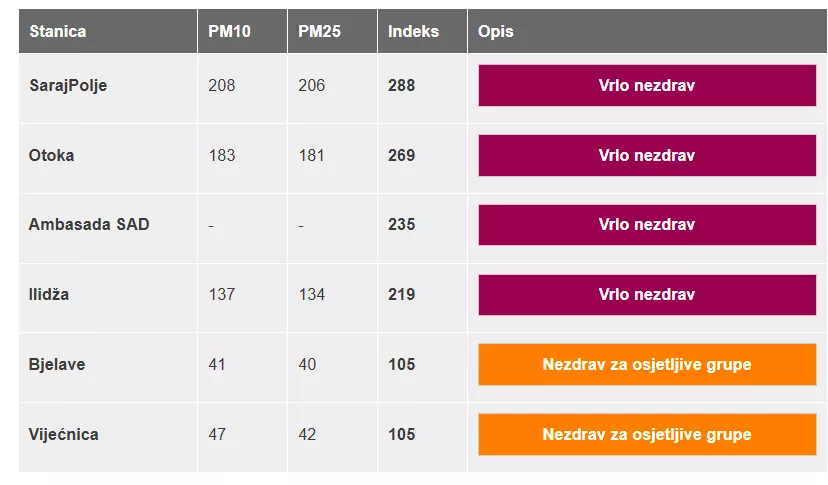Click the Ambasada SAD Vrlo nezdrav badge
The width and height of the screenshot is (828, 485).
click(647, 225)
